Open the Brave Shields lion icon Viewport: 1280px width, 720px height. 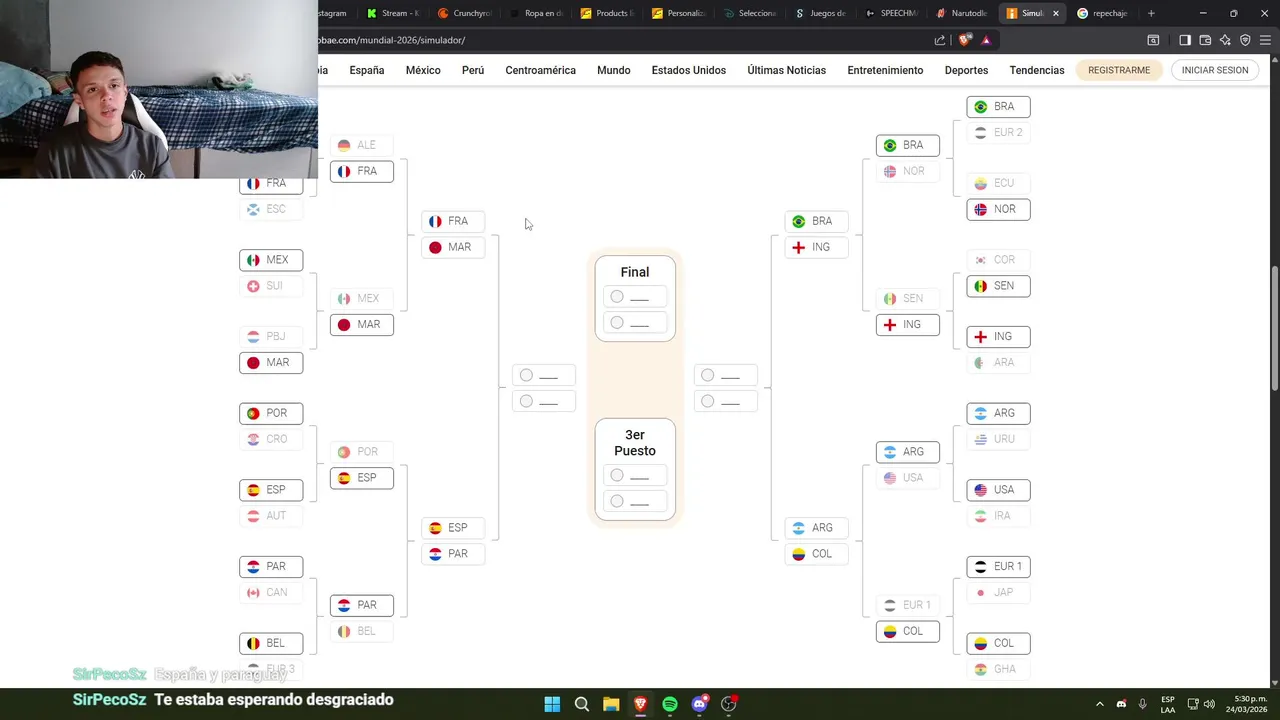coord(964,40)
